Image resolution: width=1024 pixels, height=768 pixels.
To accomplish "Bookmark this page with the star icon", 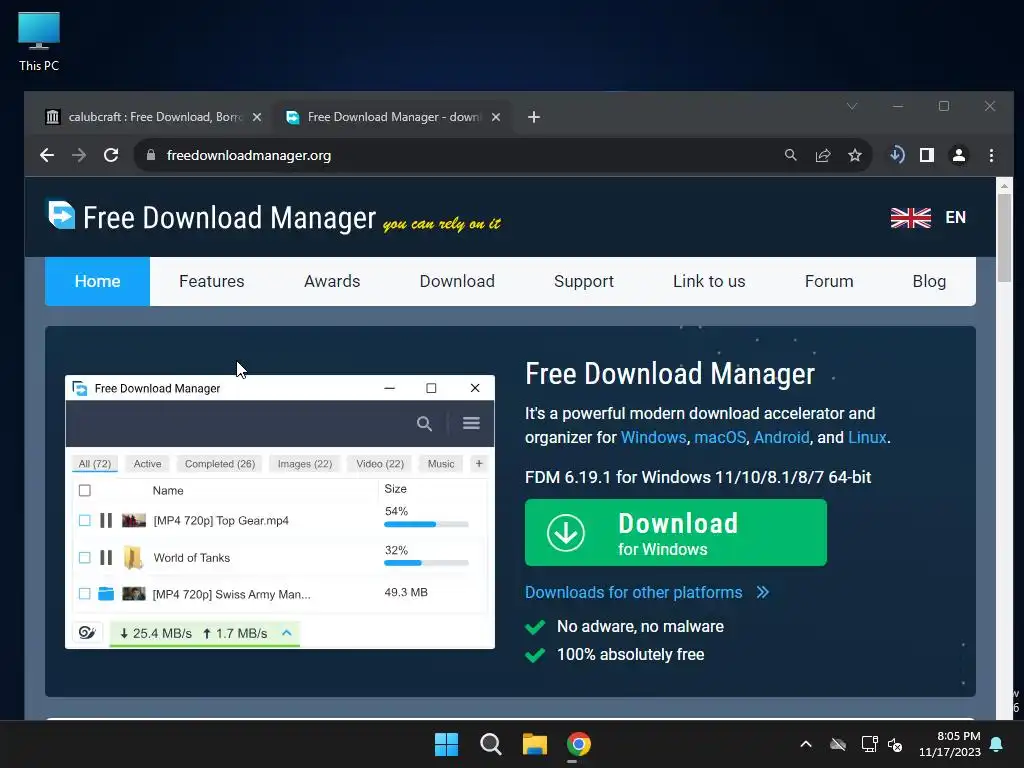I will pos(855,155).
